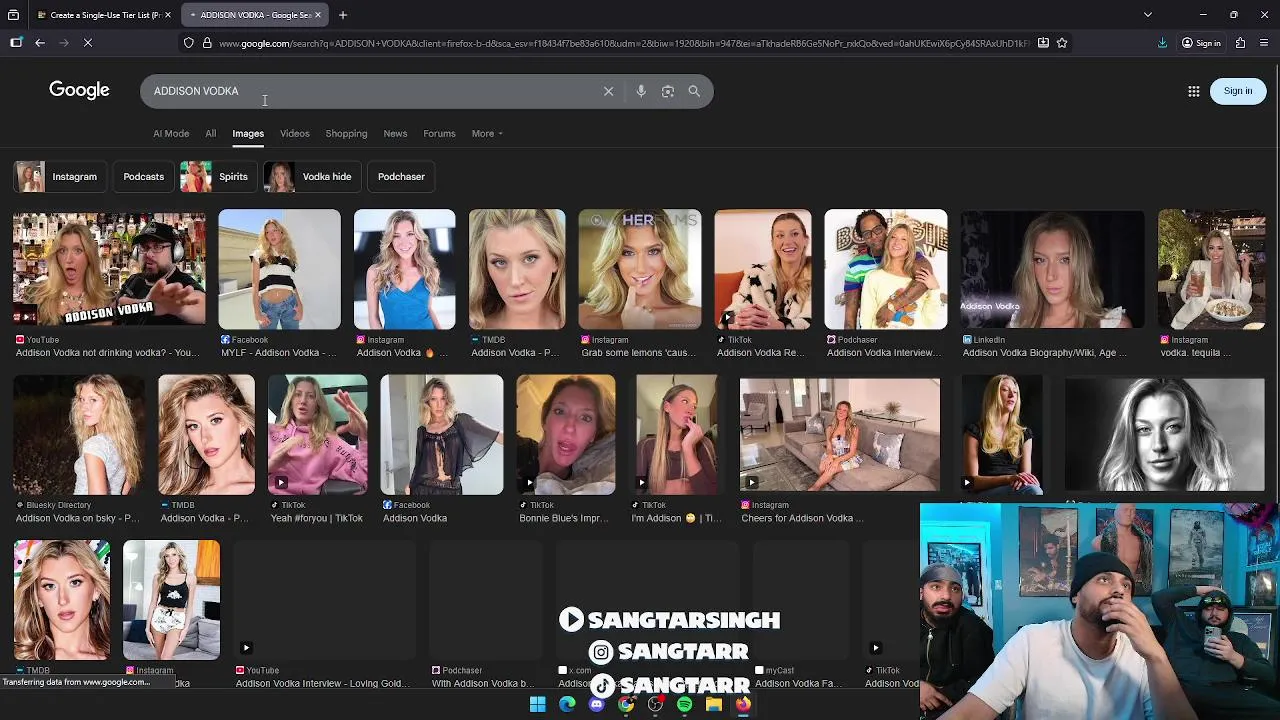
Task: Stop loading the page
Action: click(x=87, y=43)
